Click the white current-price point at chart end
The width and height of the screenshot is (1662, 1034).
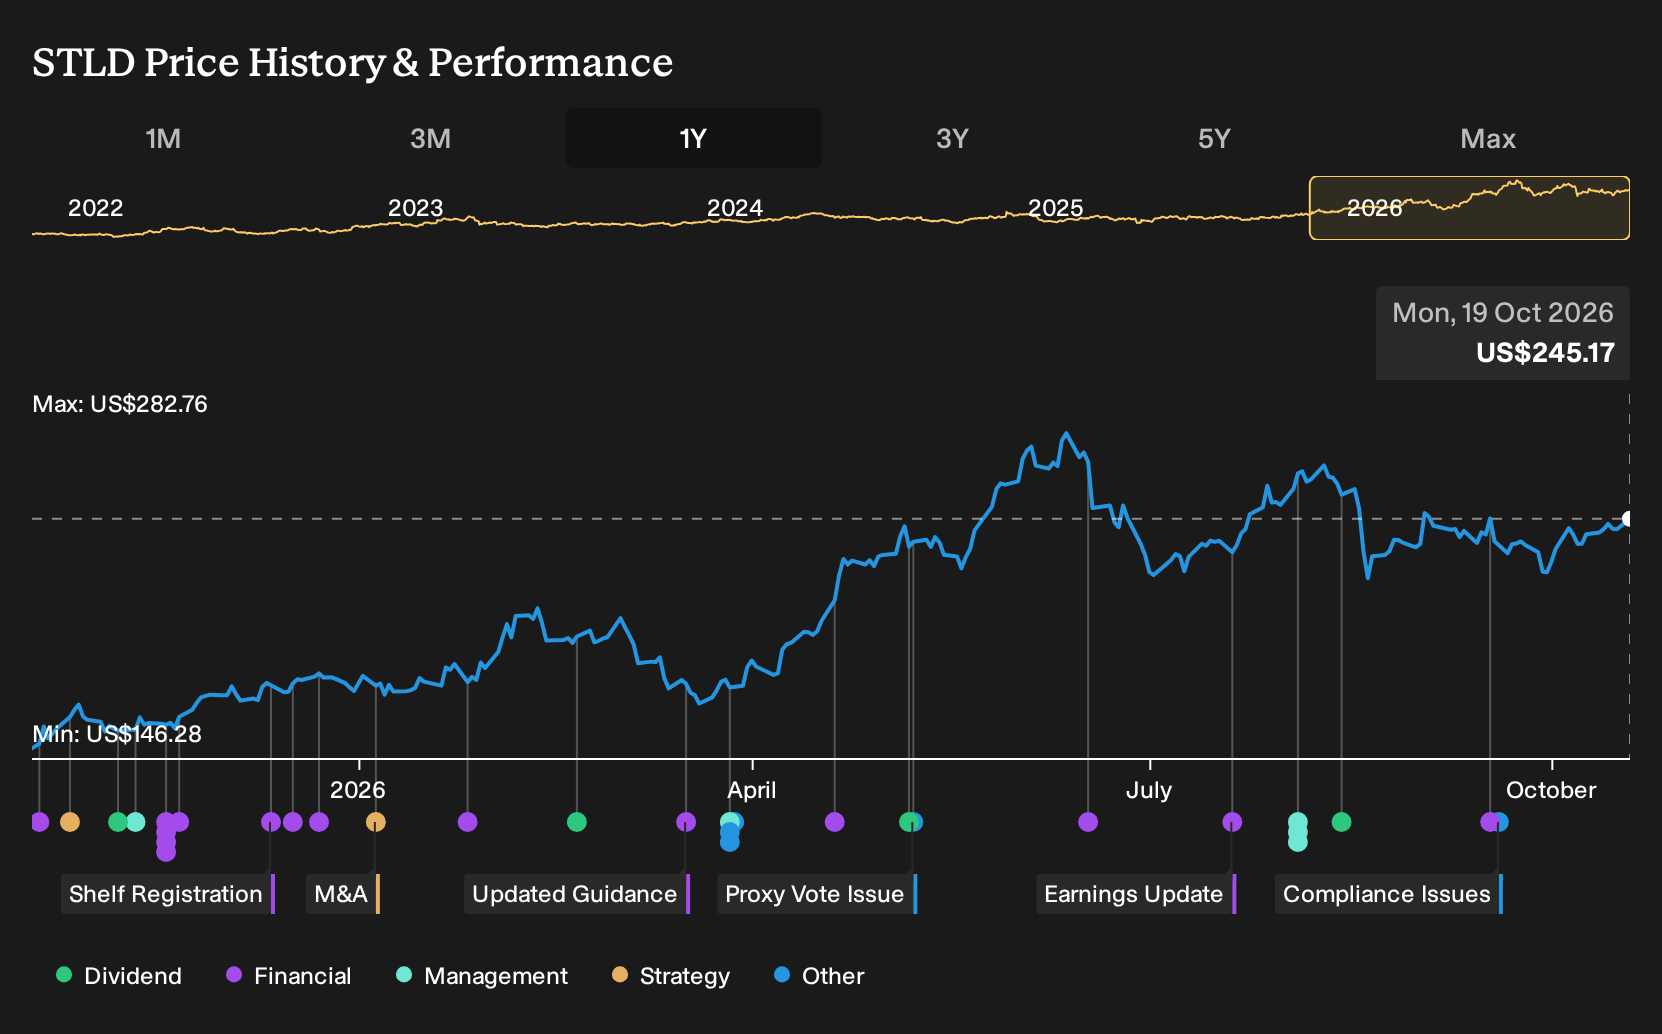[x=1628, y=518]
